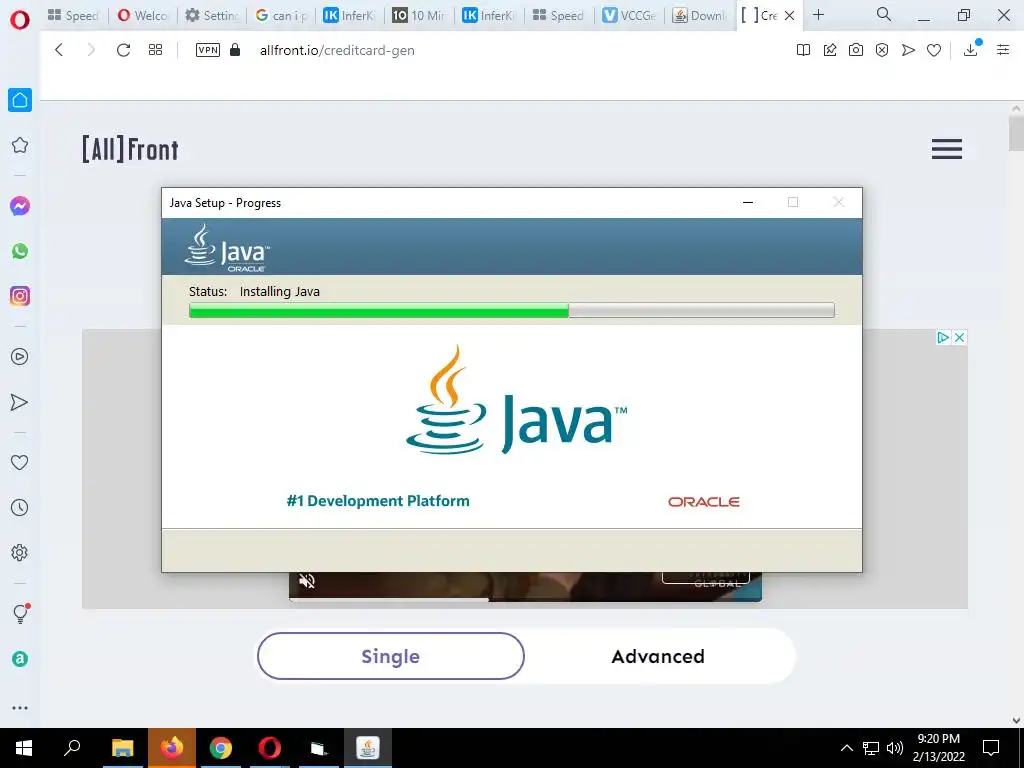Search open tabs with magnifier icon

pyautogui.click(x=884, y=14)
